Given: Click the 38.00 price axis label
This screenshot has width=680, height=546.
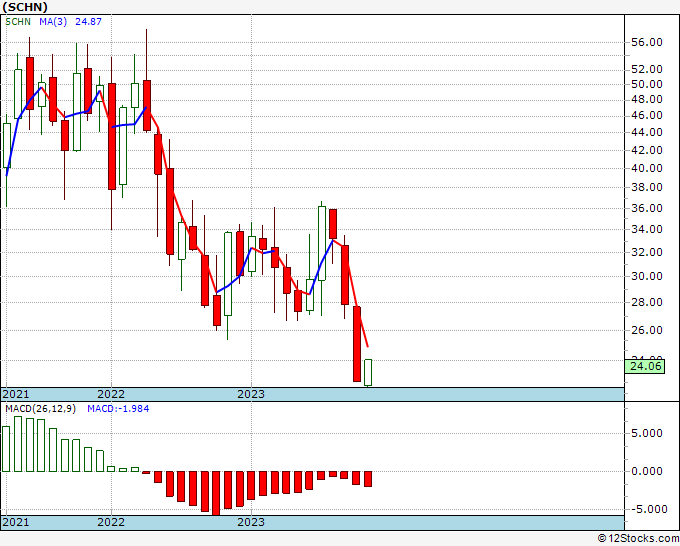Looking at the screenshot, I should (x=647, y=187).
